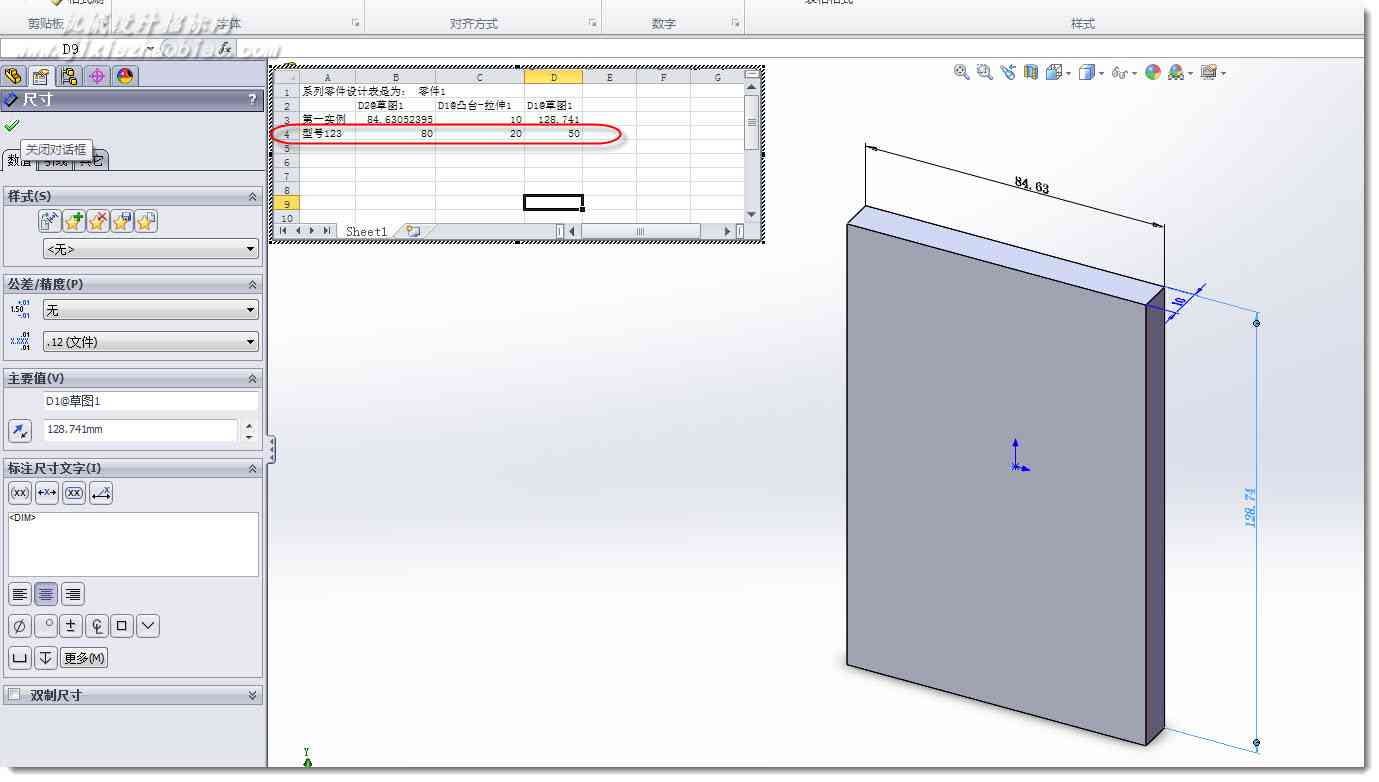Viewport: 1379px width, 782px height.
Task: Collapse the 样式(S) section
Action: click(252, 197)
